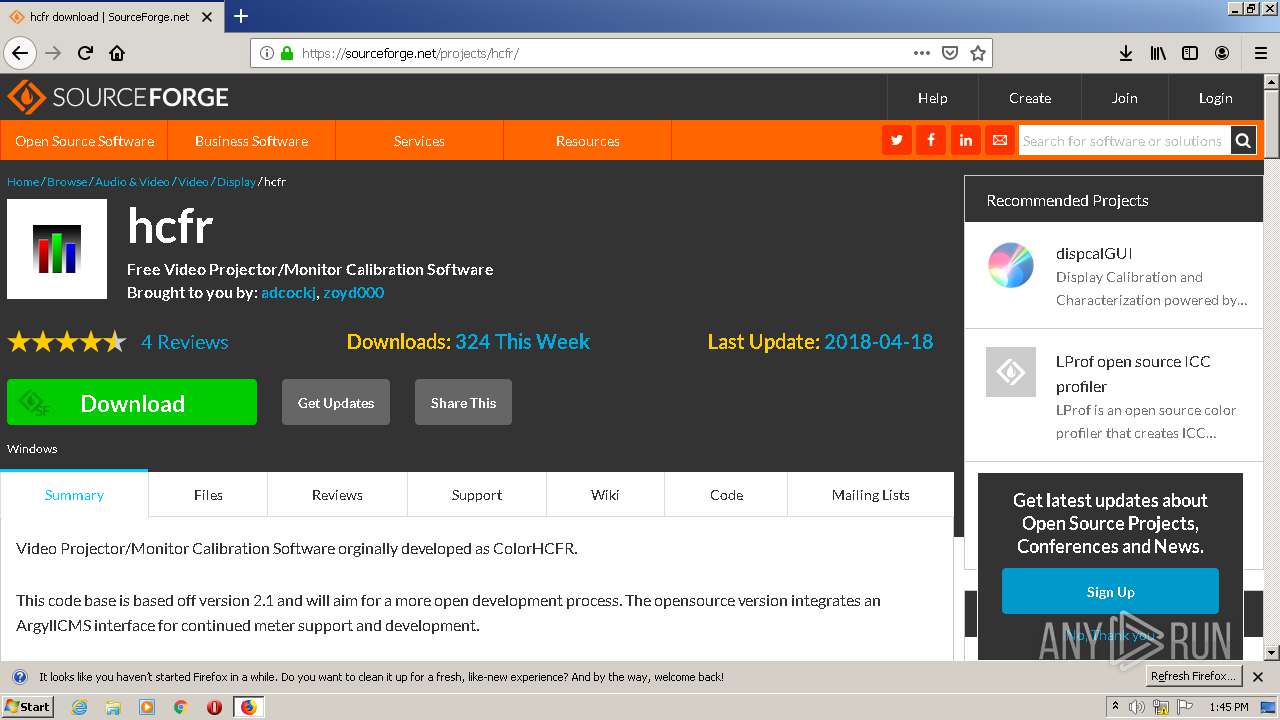Click the green padlock security icon
The height and width of the screenshot is (720, 1280).
(287, 53)
